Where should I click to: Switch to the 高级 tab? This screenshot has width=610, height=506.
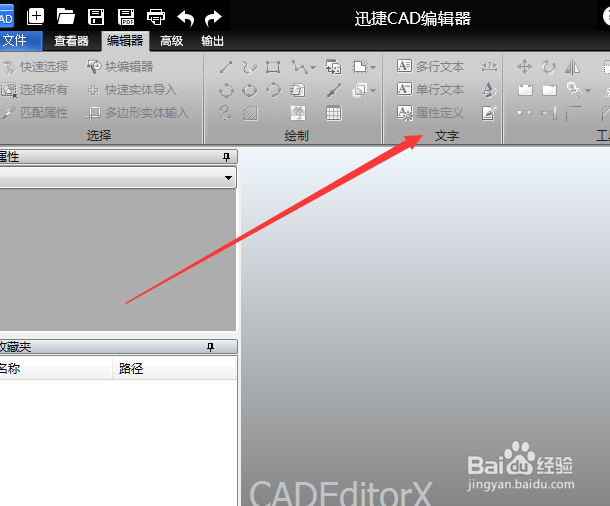172,41
